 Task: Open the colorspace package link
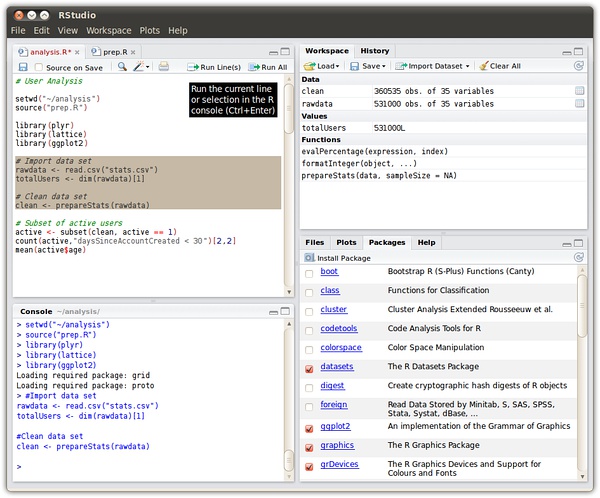pos(341,348)
